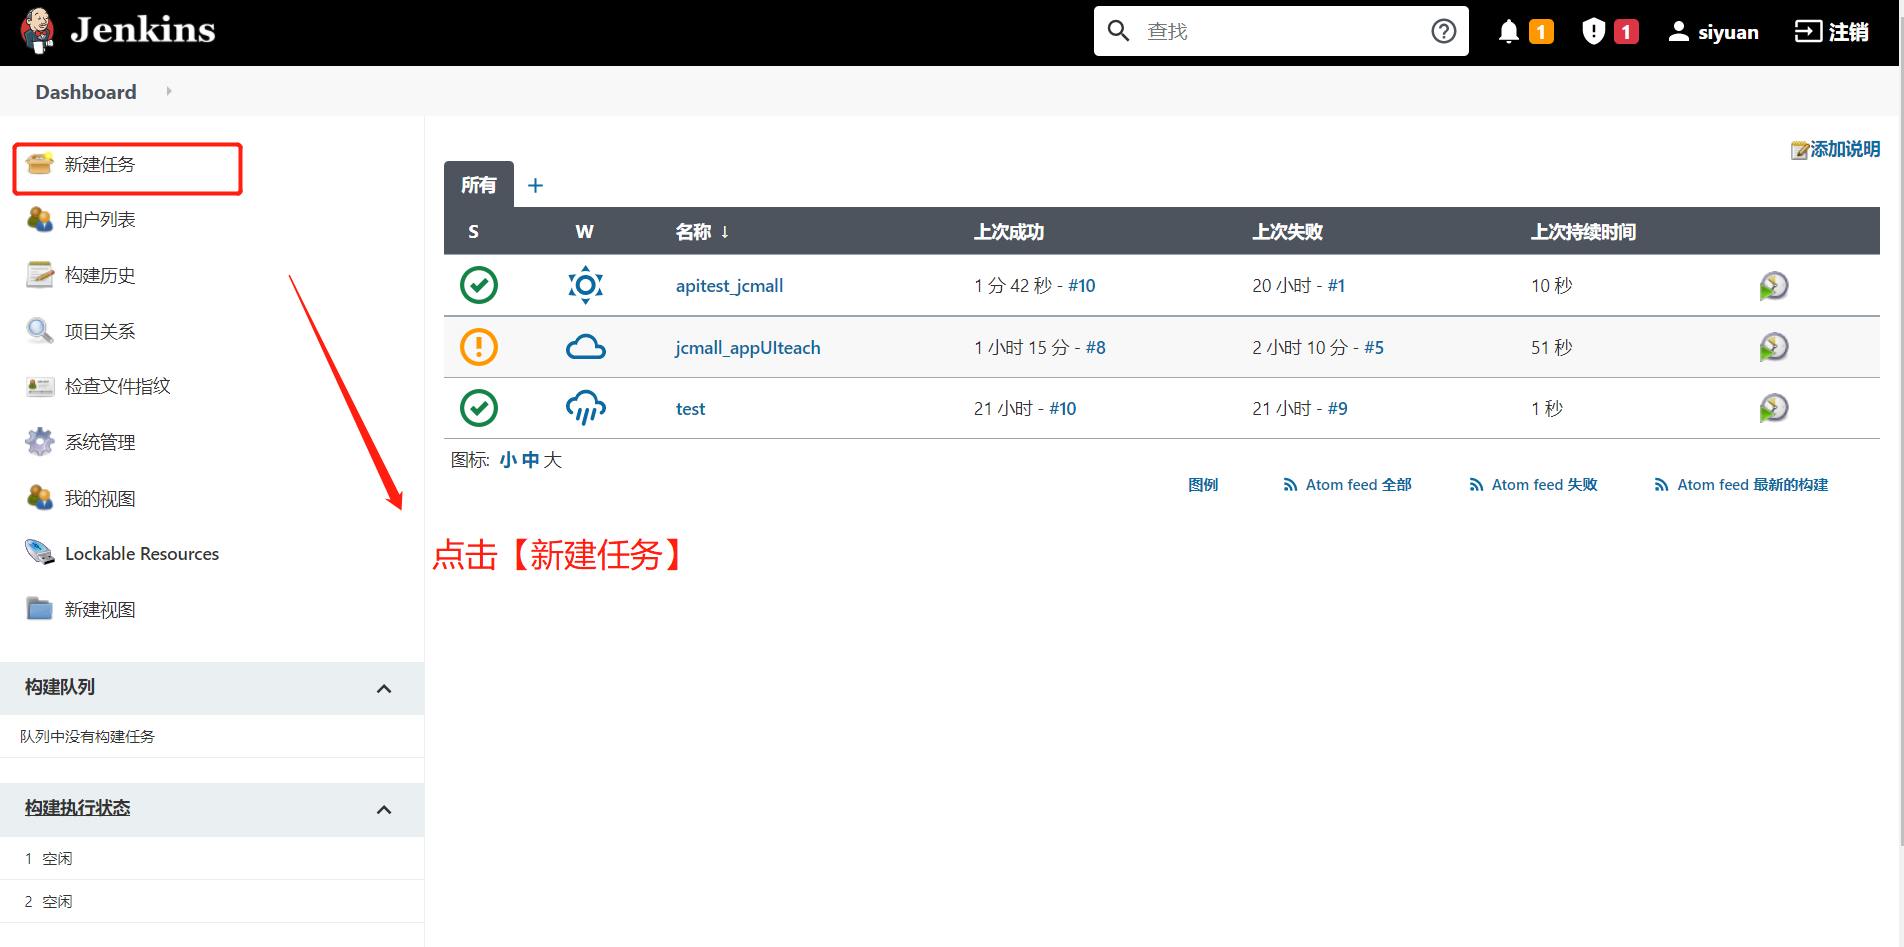The height and width of the screenshot is (947, 1904).
Task: Open the test job link
Action: 690,408
